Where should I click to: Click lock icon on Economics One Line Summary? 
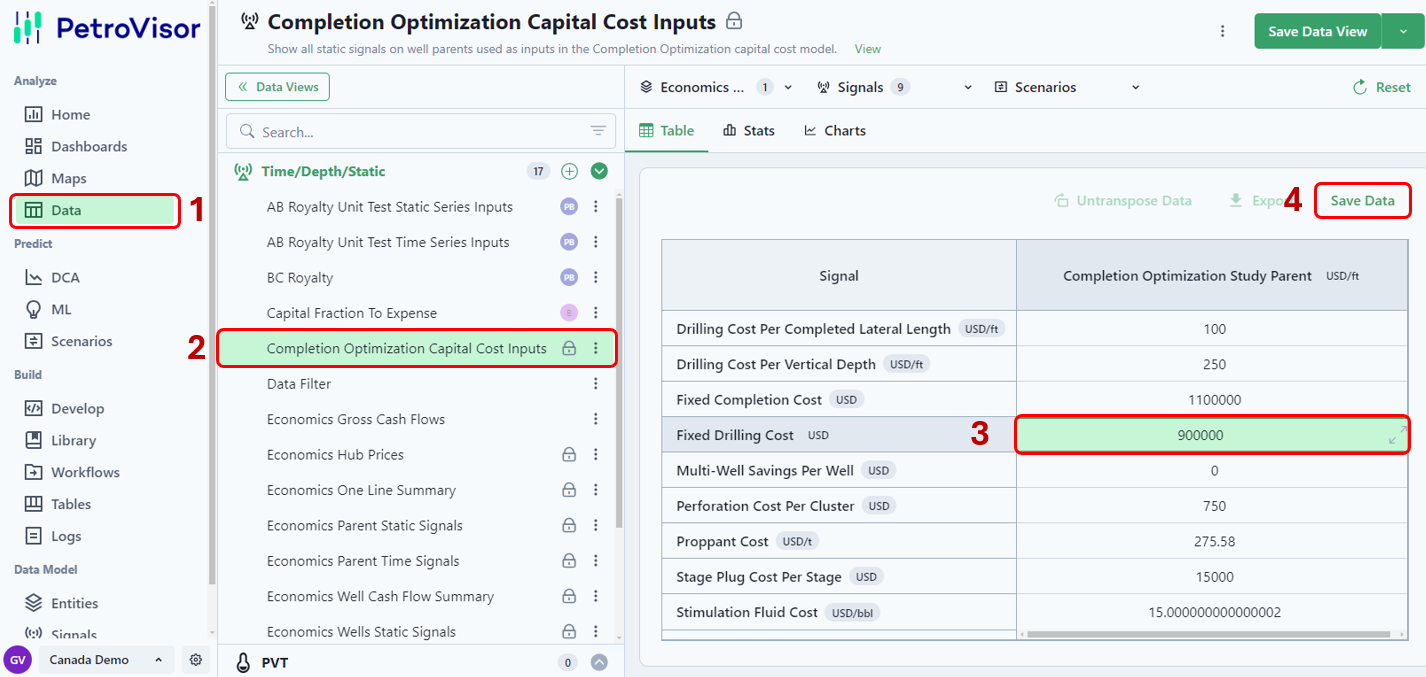[569, 490]
